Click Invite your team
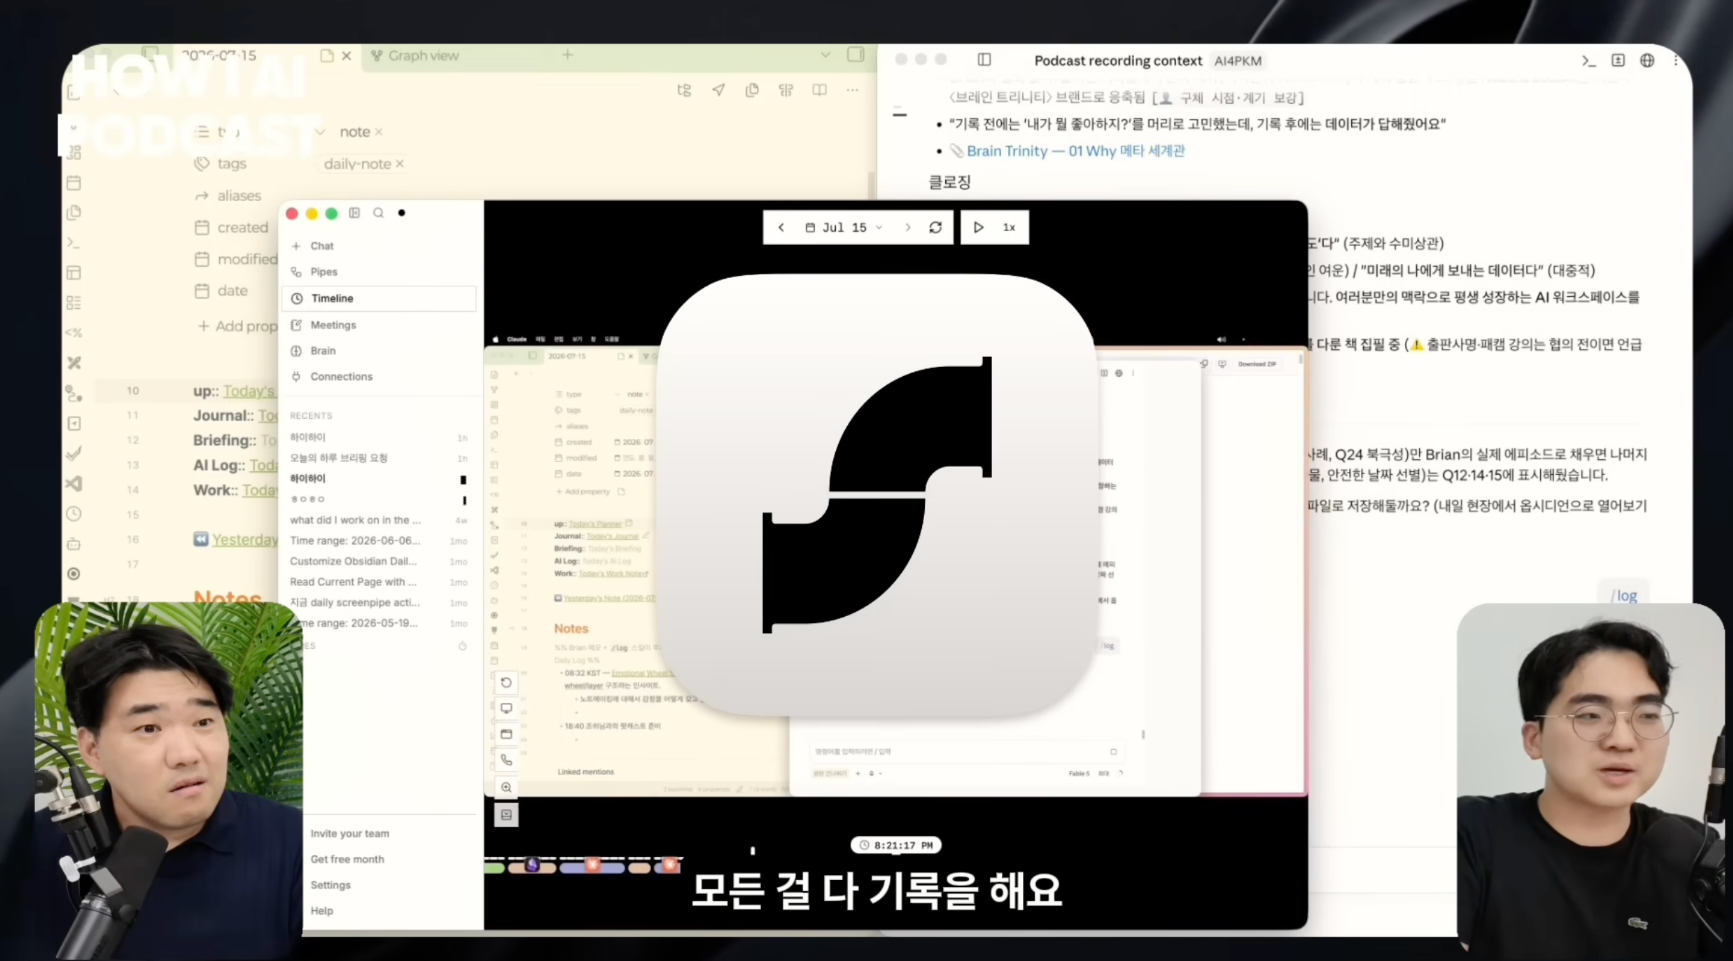The height and width of the screenshot is (961, 1733). click(349, 834)
